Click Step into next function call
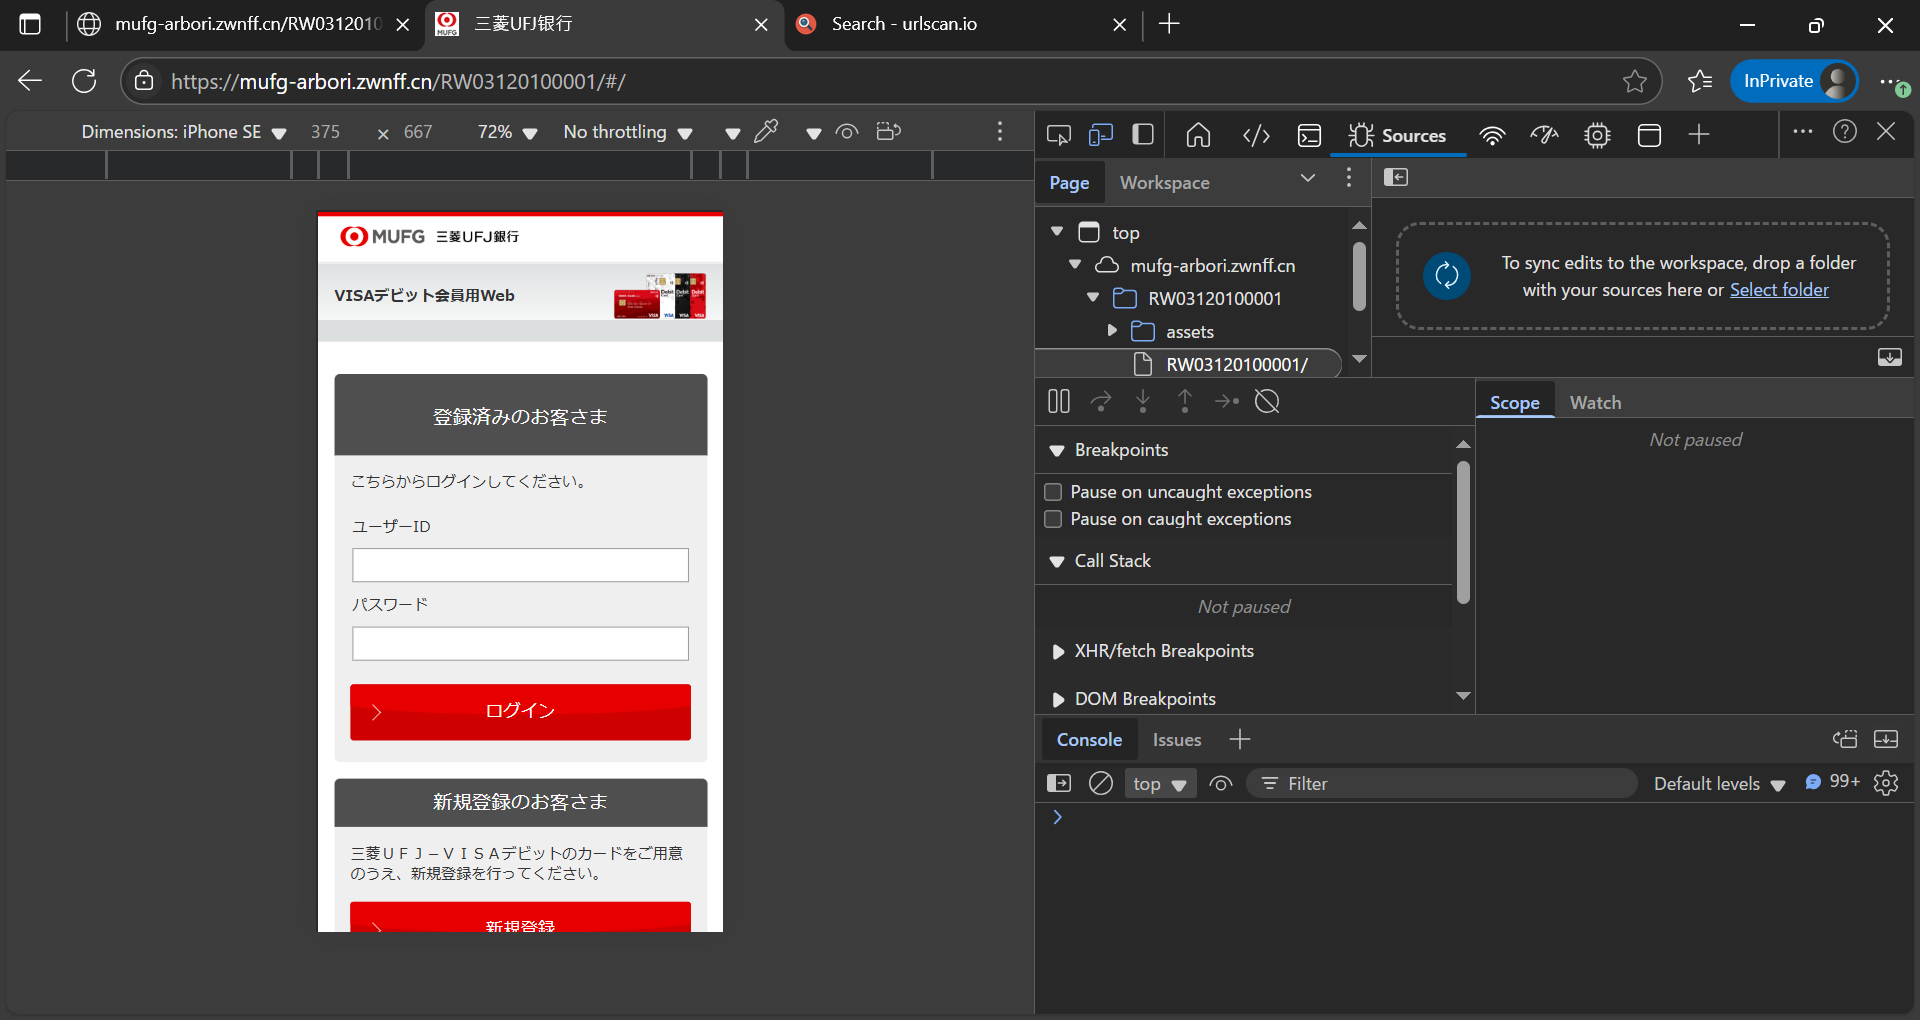The image size is (1920, 1020). tap(1143, 402)
